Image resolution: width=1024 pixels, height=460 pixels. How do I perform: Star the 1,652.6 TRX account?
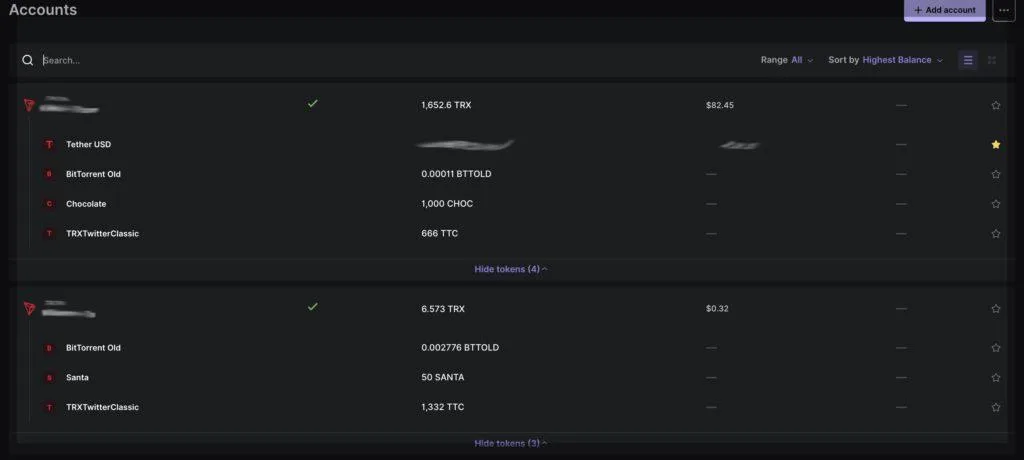click(x=995, y=105)
